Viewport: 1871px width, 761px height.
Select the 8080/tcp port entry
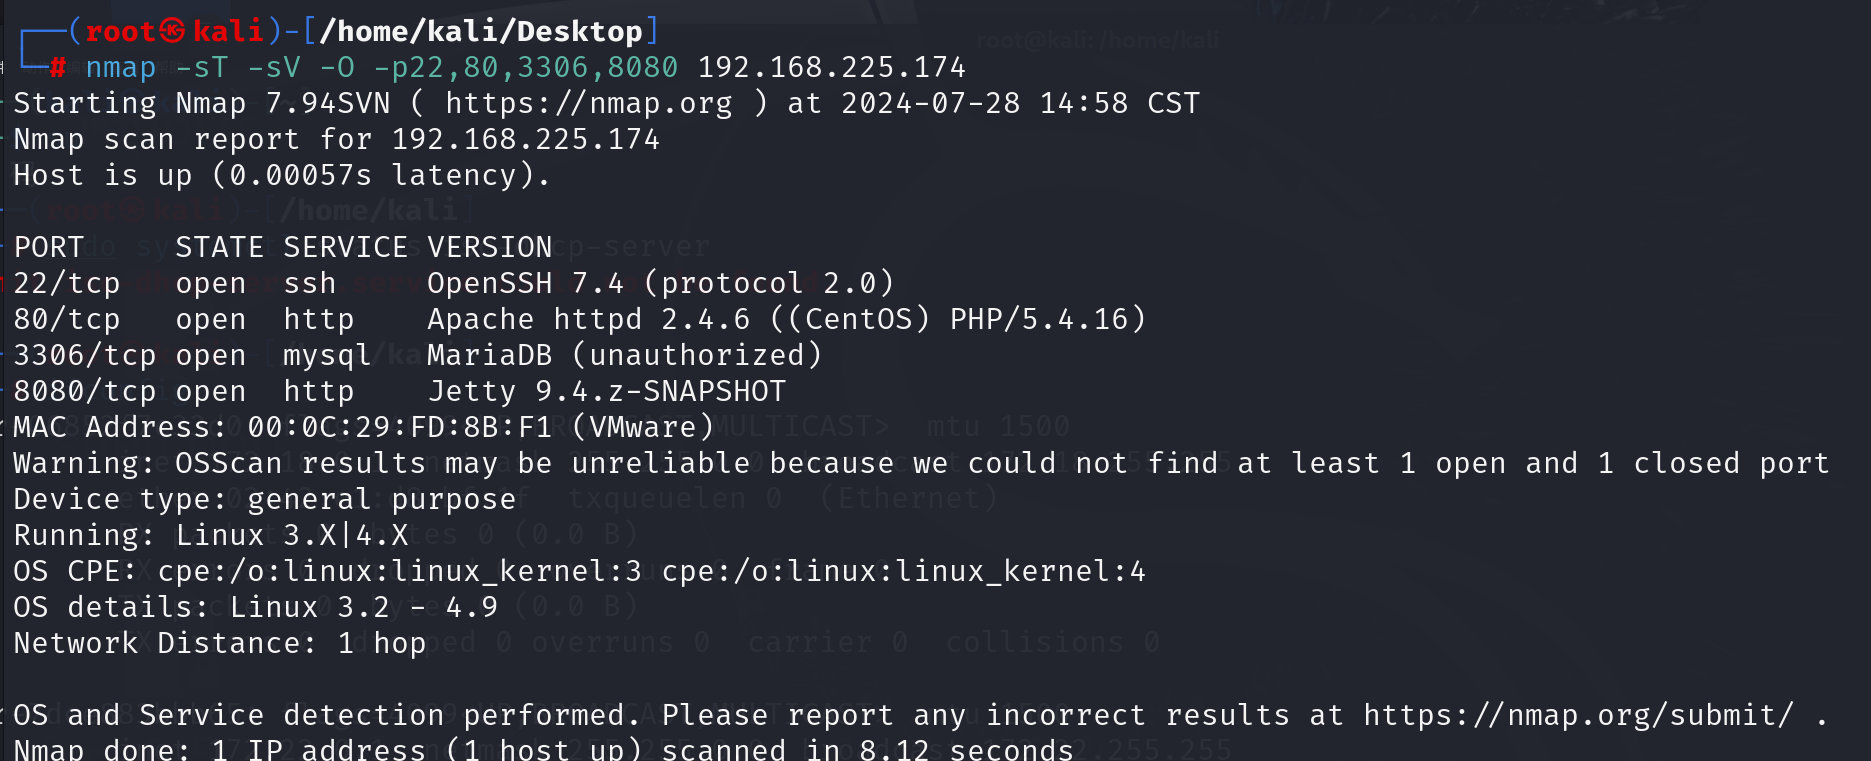coord(85,392)
